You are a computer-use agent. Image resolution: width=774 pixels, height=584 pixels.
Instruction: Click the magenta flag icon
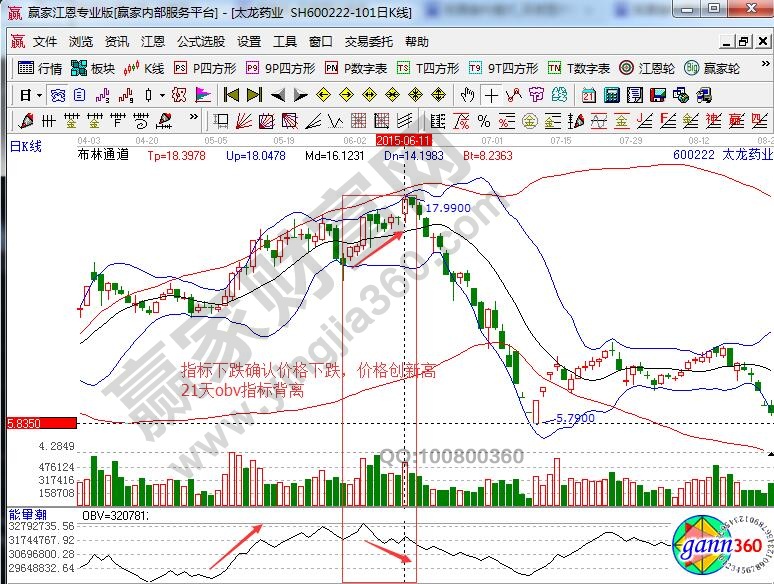click(203, 95)
